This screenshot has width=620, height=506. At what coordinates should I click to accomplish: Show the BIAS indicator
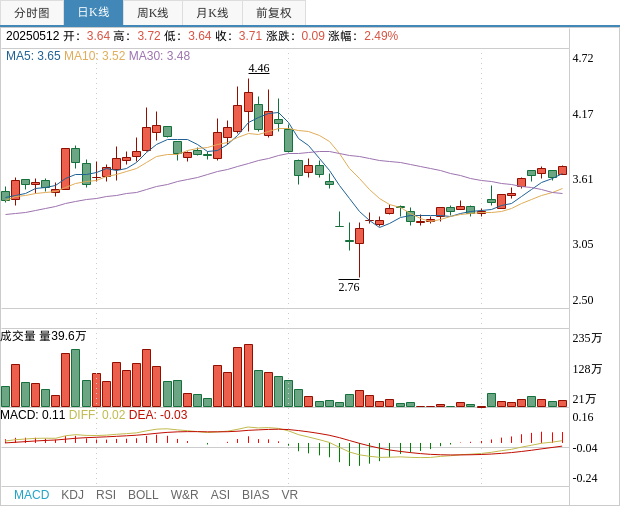point(255,495)
